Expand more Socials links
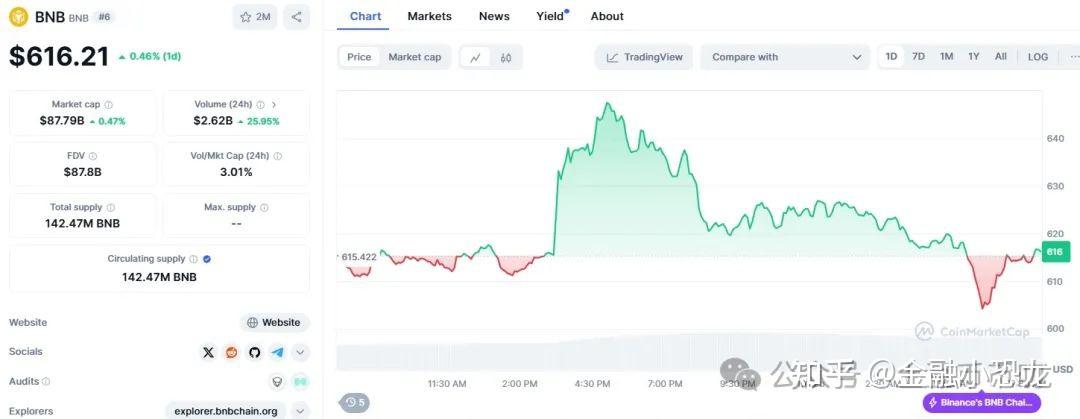Image resolution: width=1080 pixels, height=419 pixels. 301,352
